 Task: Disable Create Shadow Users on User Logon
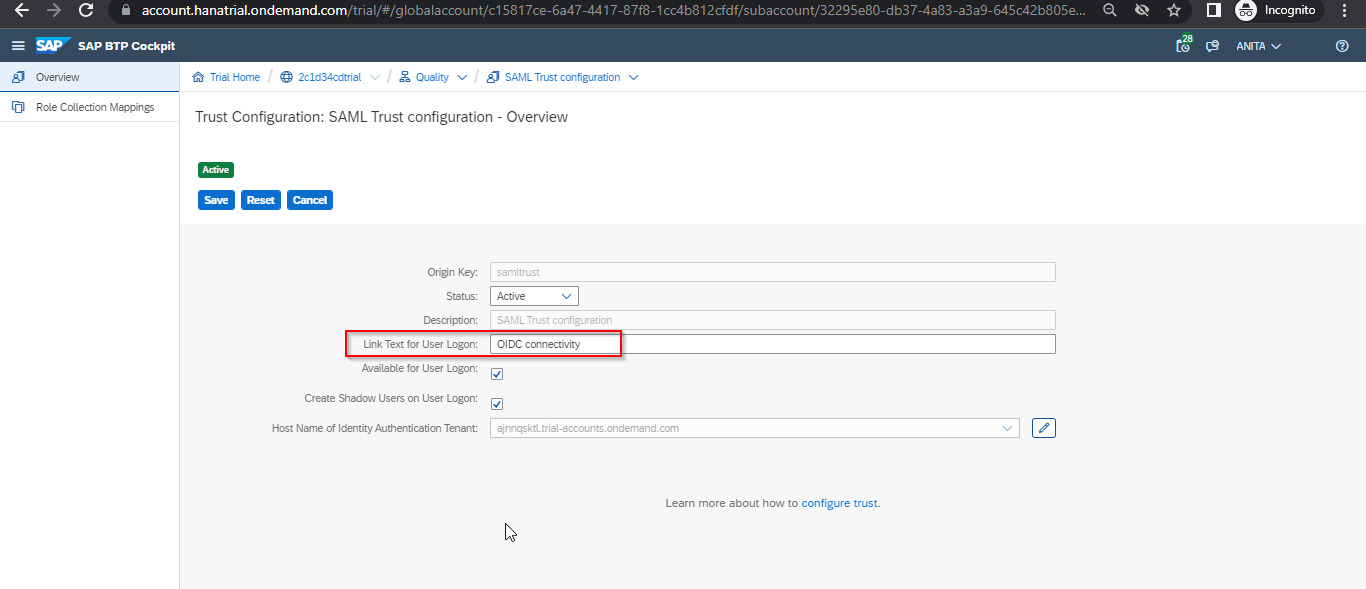[497, 403]
